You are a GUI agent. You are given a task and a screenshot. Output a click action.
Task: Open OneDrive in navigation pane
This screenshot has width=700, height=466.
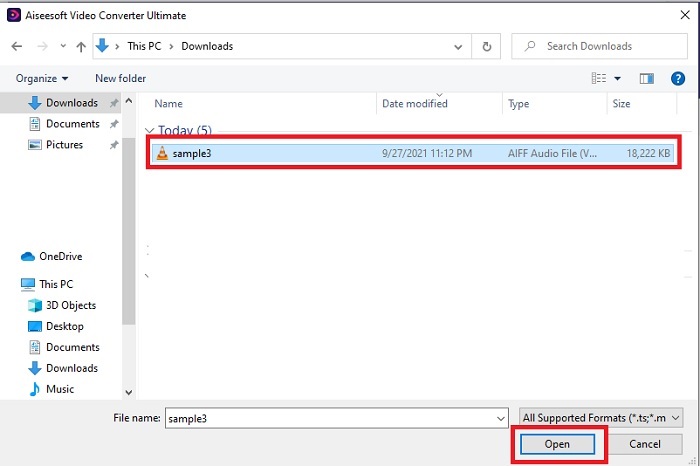tap(52, 257)
